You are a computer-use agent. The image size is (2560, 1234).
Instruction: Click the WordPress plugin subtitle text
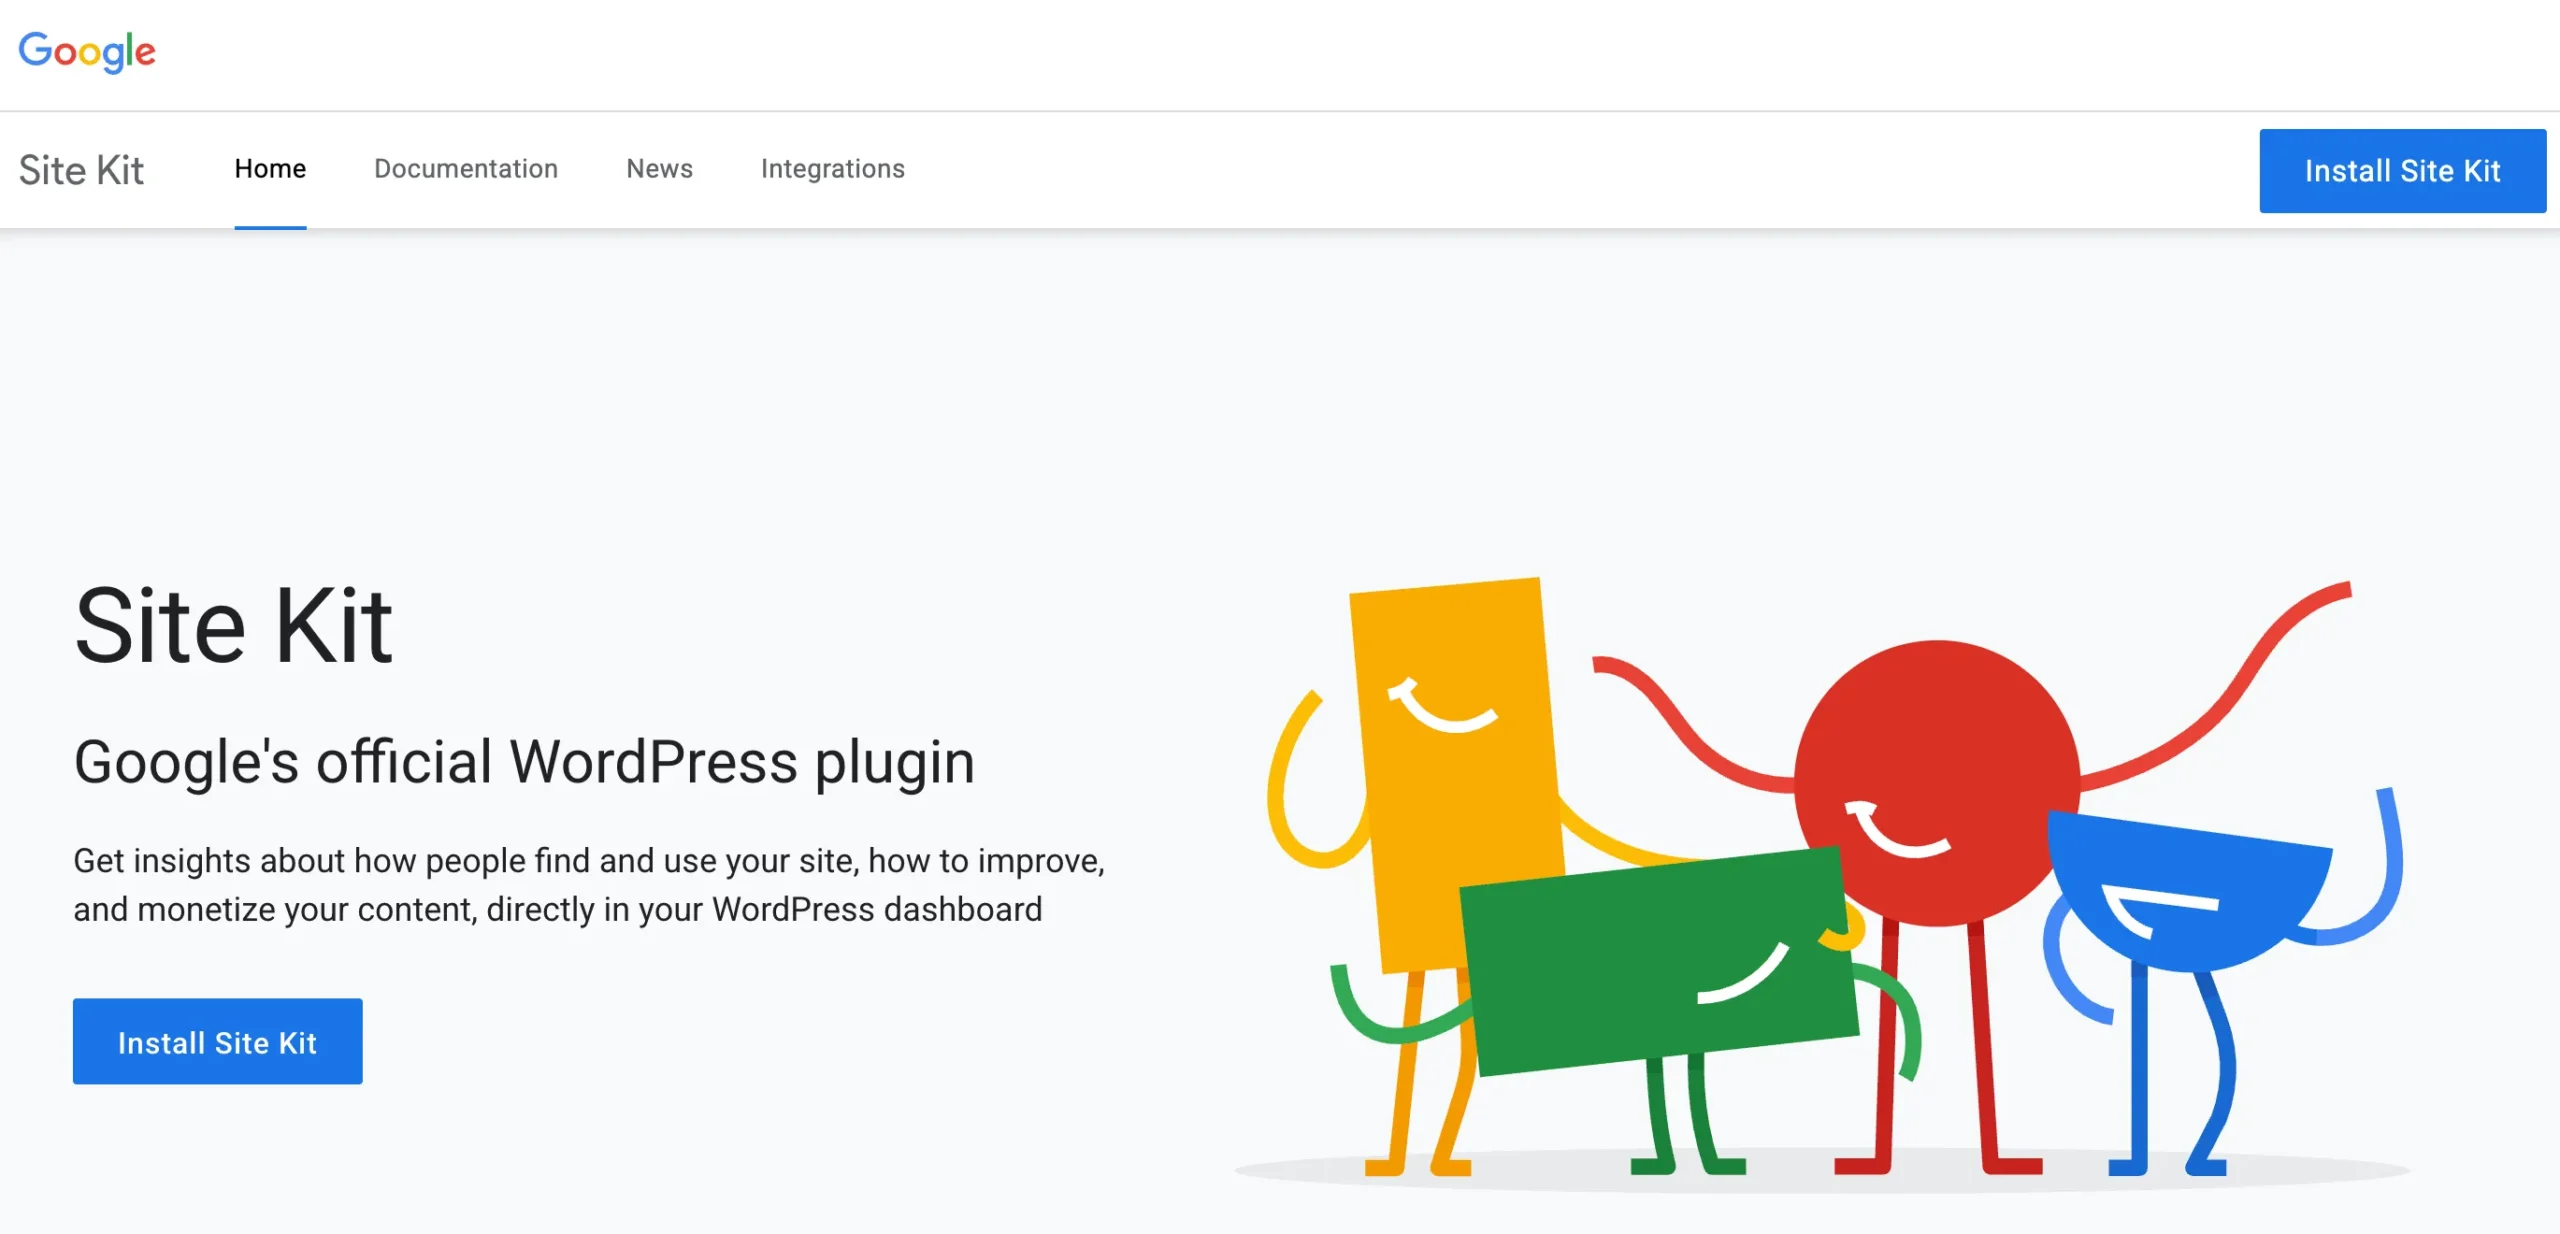[x=525, y=762]
